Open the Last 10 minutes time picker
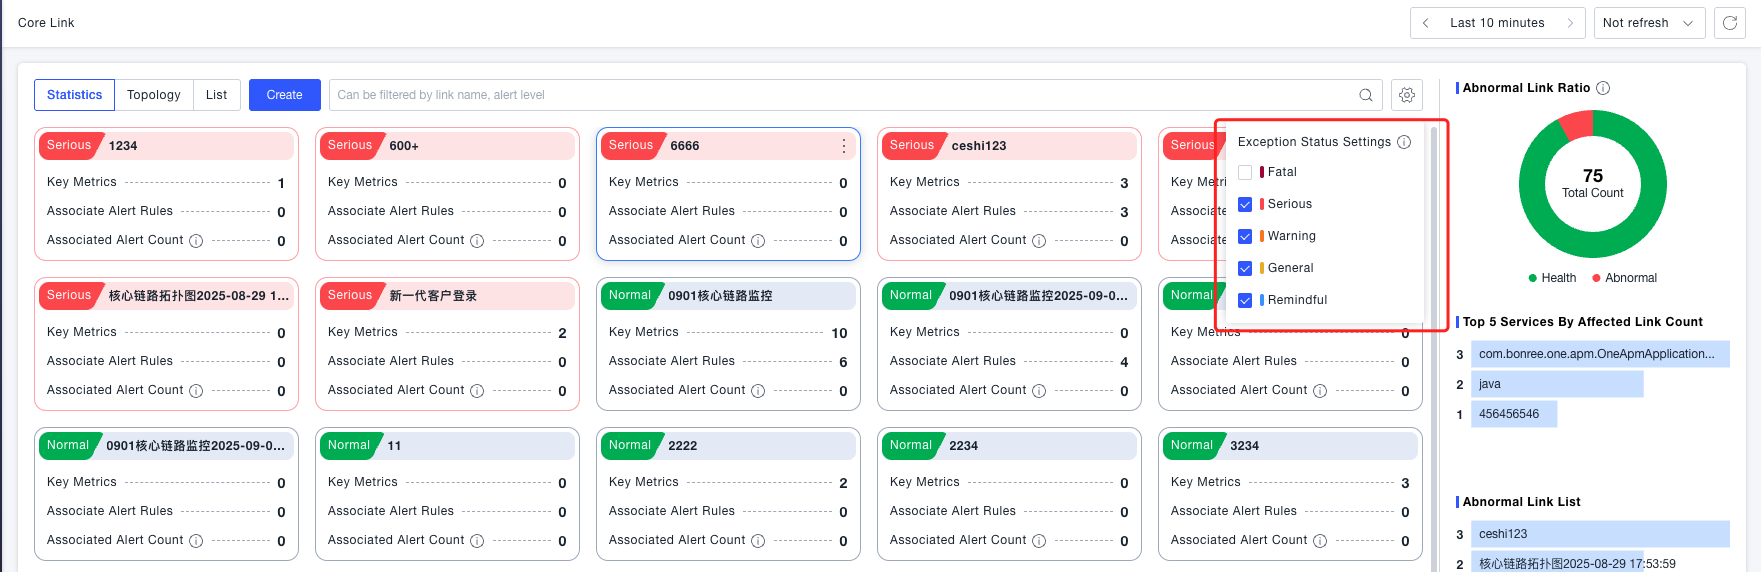 pos(1497,23)
